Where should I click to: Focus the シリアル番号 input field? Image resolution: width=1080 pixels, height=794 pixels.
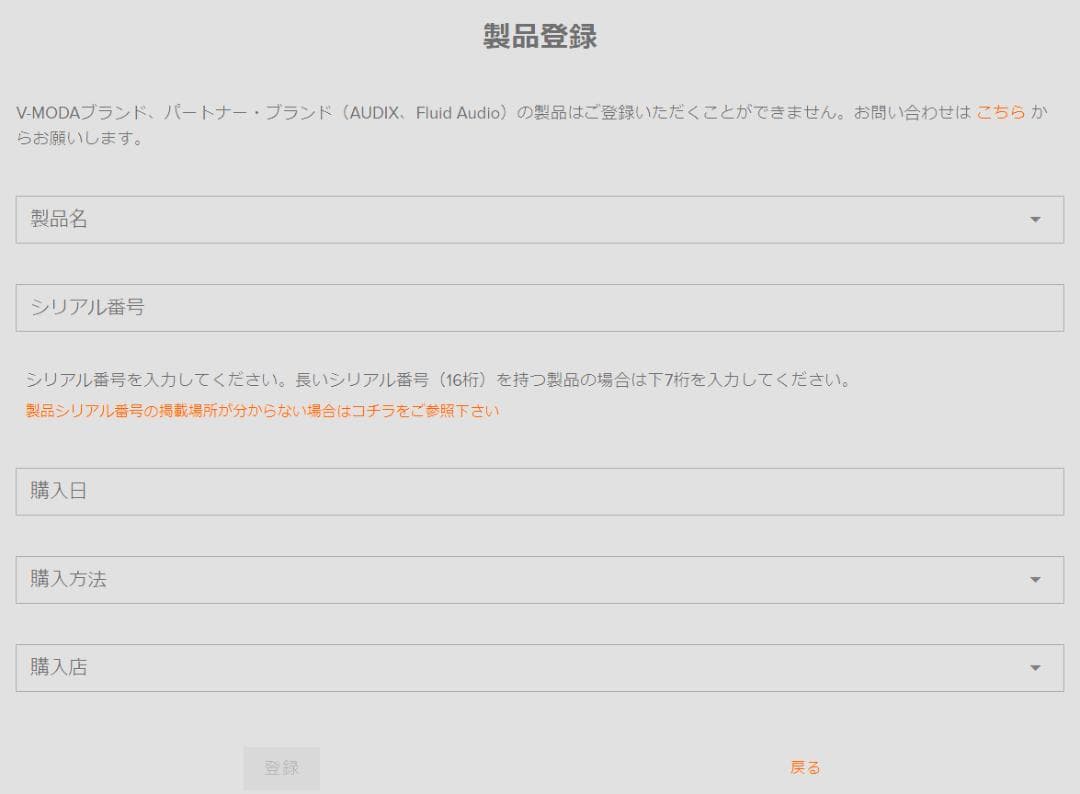click(x=539, y=308)
